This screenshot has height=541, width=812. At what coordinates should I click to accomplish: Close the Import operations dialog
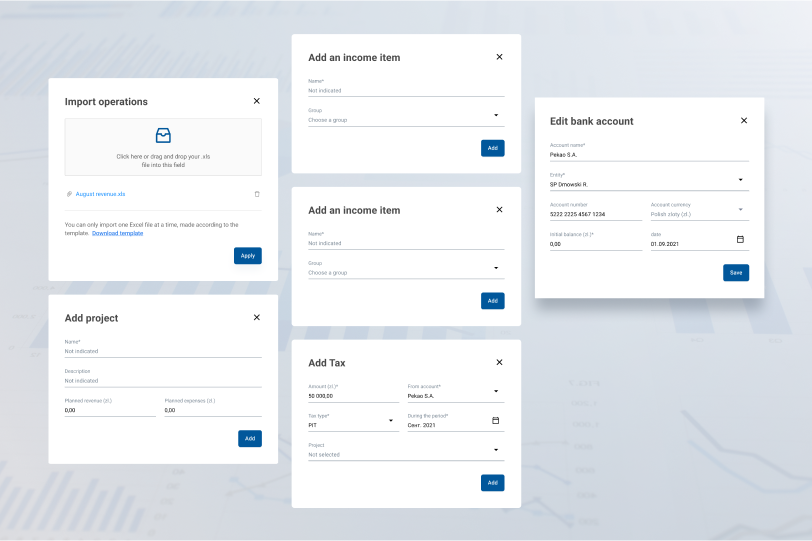(257, 101)
